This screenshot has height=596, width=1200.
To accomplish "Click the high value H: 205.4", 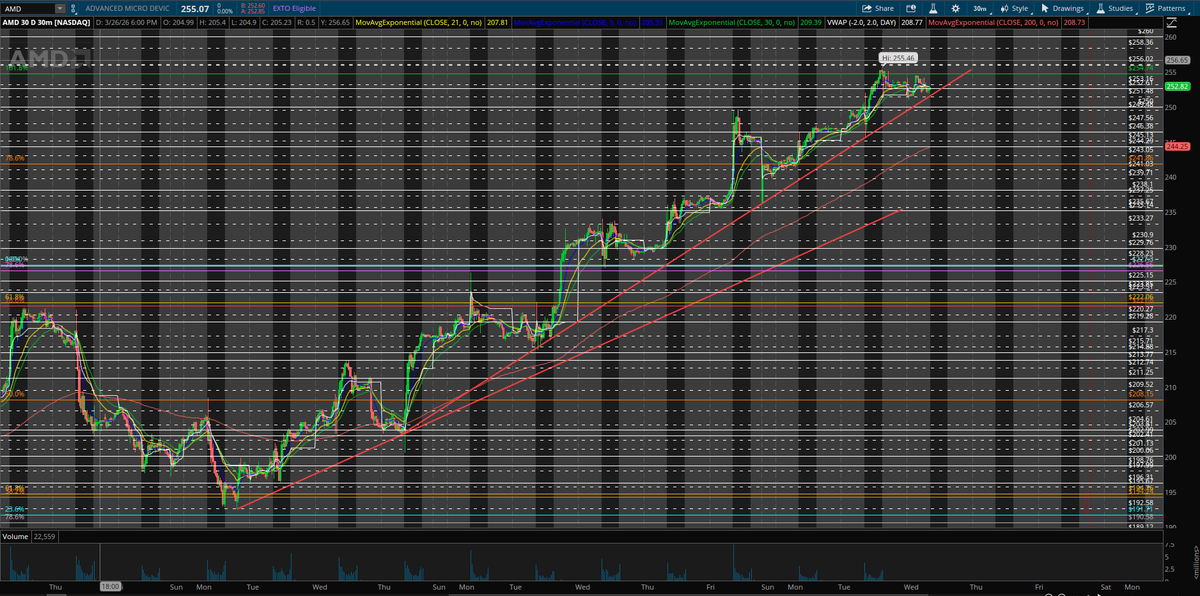I will (x=213, y=23).
